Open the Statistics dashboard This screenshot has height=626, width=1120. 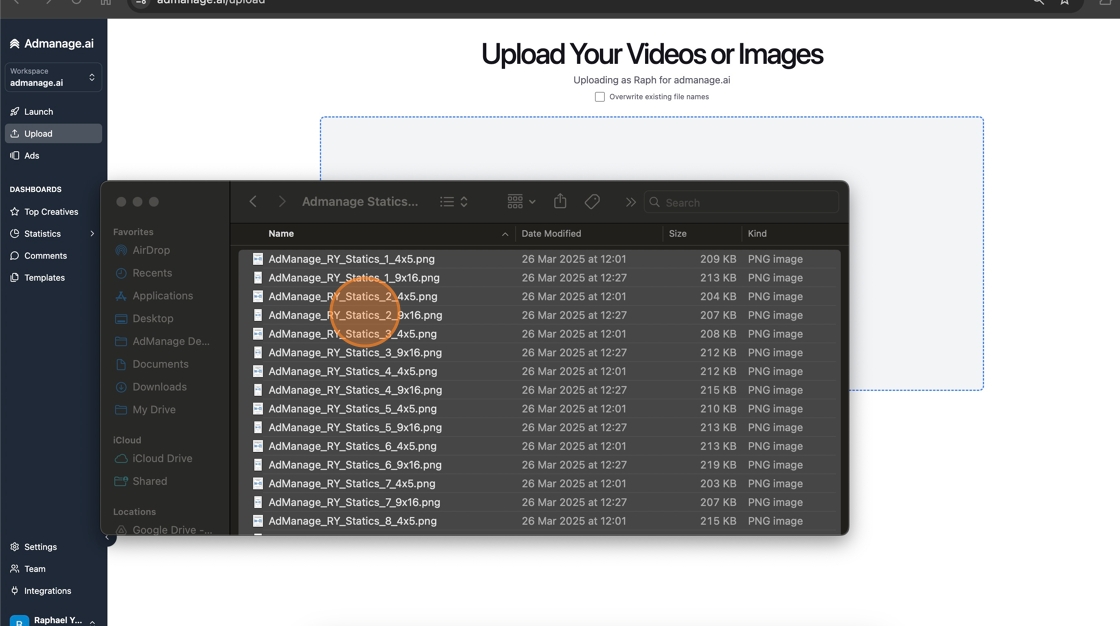click(x=43, y=234)
